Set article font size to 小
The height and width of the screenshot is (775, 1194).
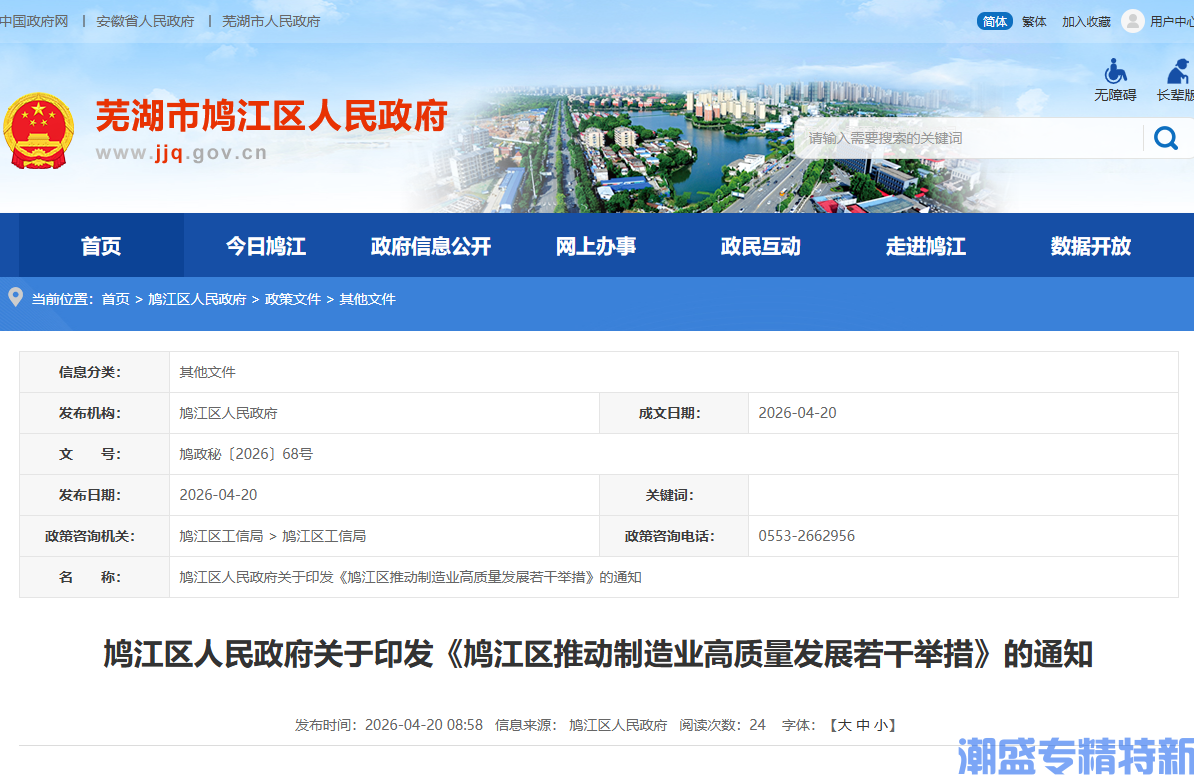pos(880,725)
